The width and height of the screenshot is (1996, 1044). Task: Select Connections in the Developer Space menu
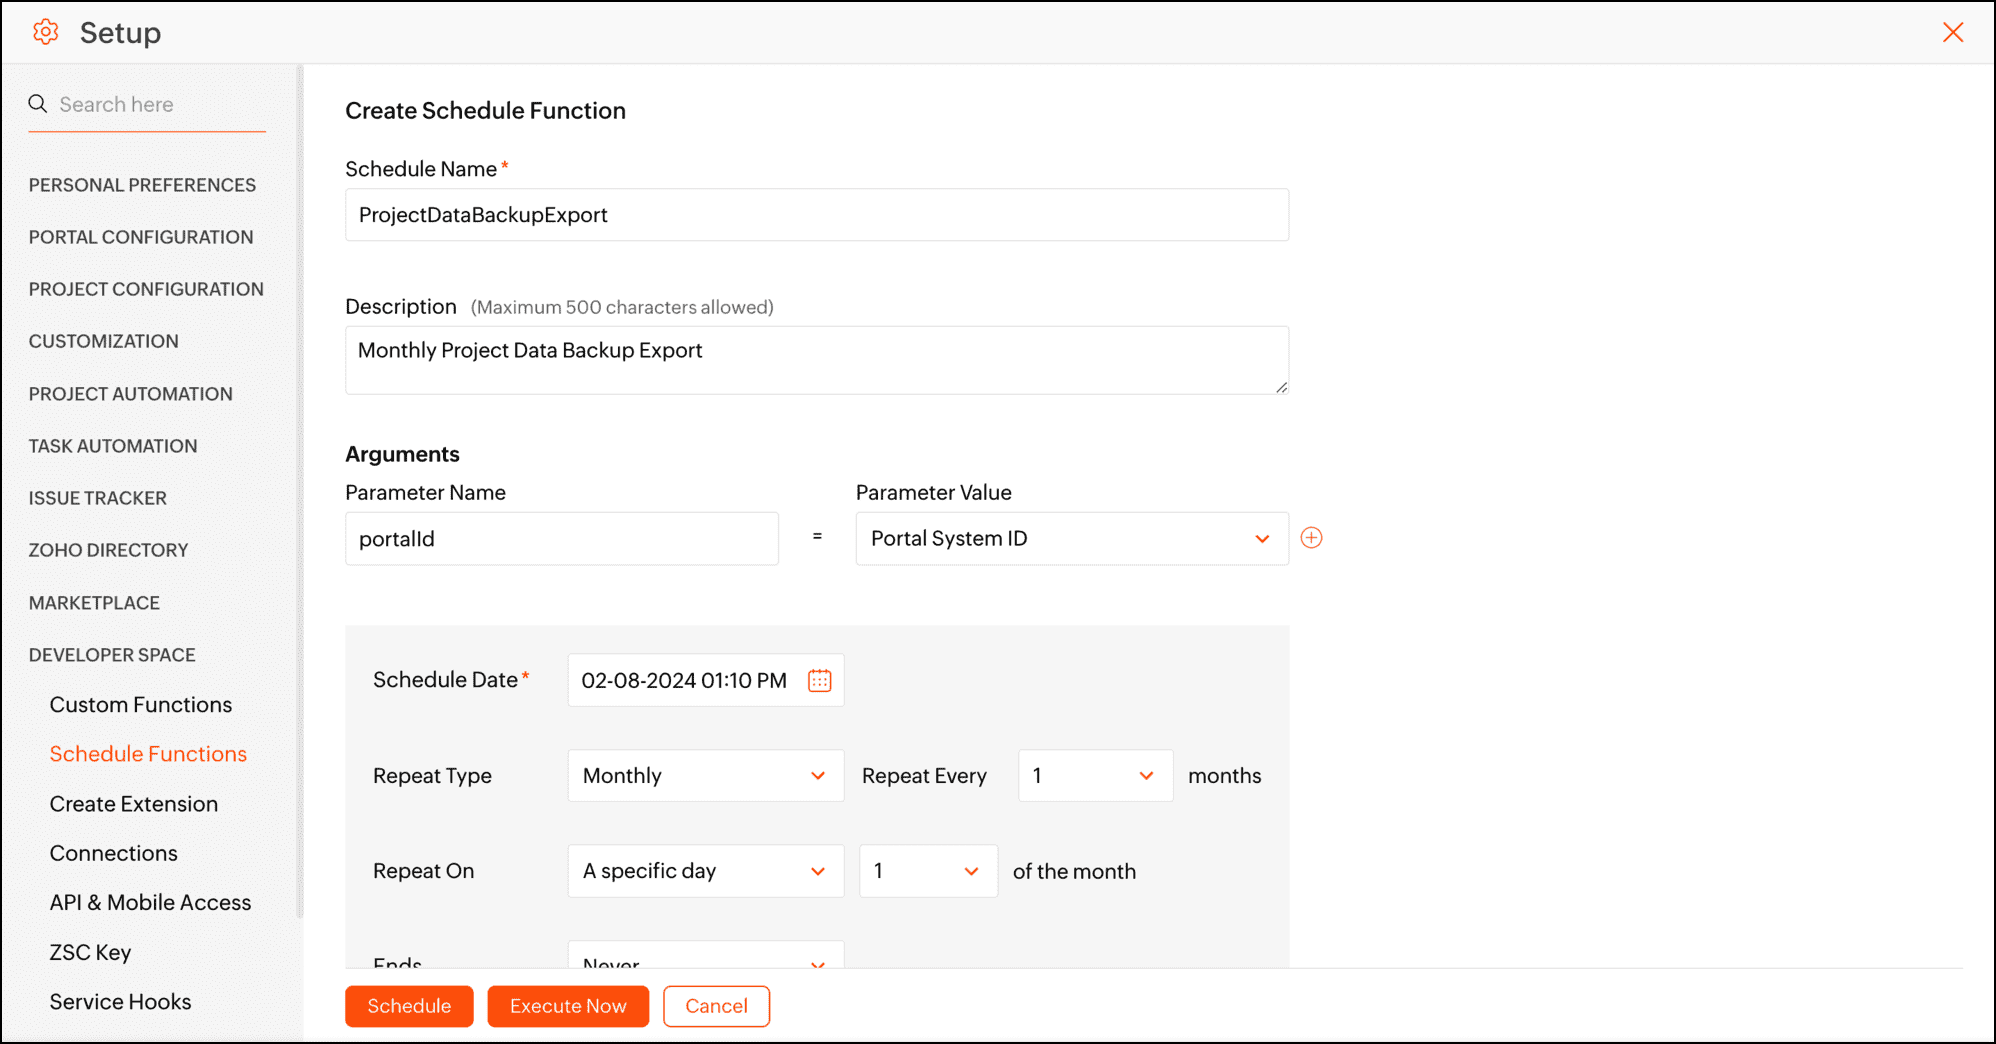(x=114, y=853)
